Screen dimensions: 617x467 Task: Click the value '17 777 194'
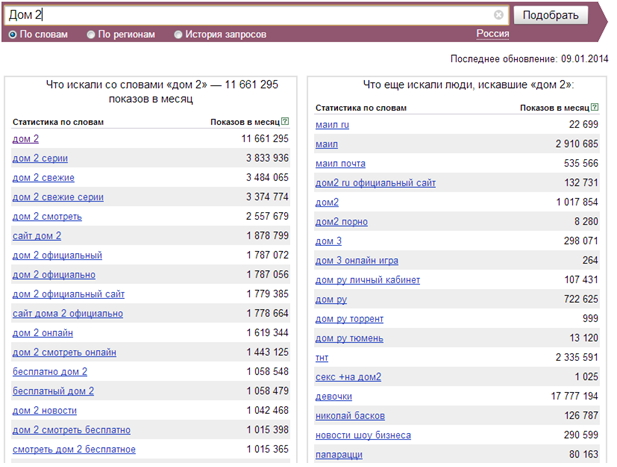point(574,396)
